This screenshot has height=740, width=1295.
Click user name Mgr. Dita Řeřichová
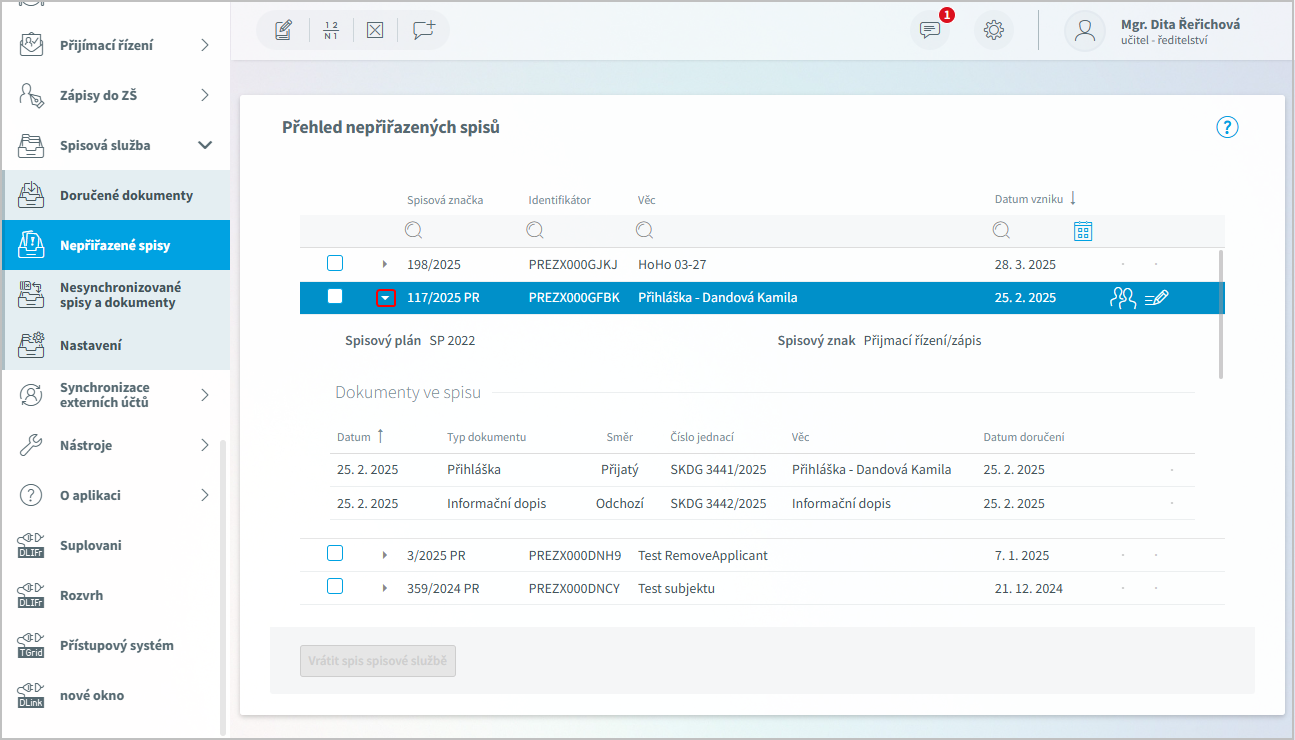(1180, 24)
